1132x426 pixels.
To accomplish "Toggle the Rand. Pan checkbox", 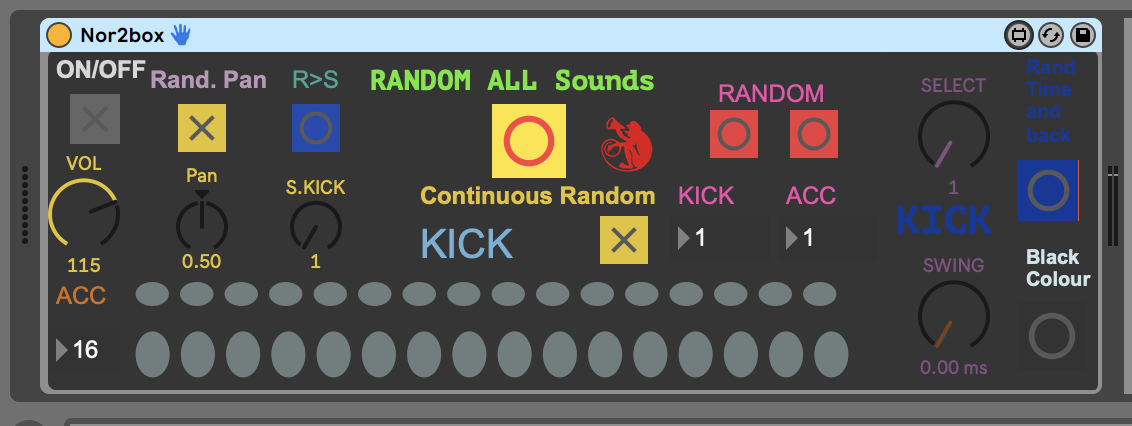I will point(202,128).
